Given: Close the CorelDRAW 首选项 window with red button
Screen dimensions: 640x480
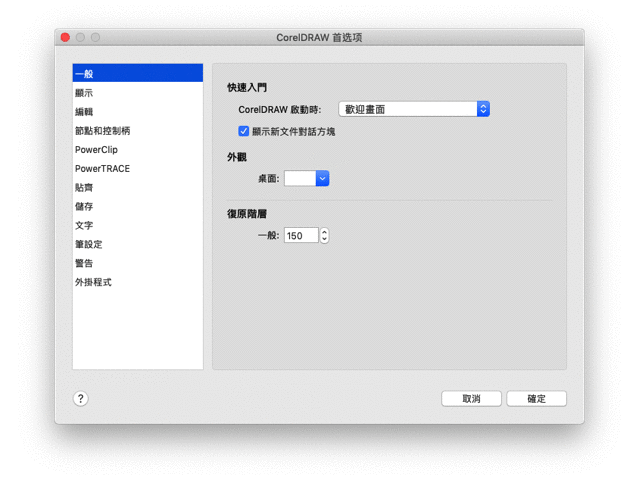Looking at the screenshot, I should pos(65,38).
